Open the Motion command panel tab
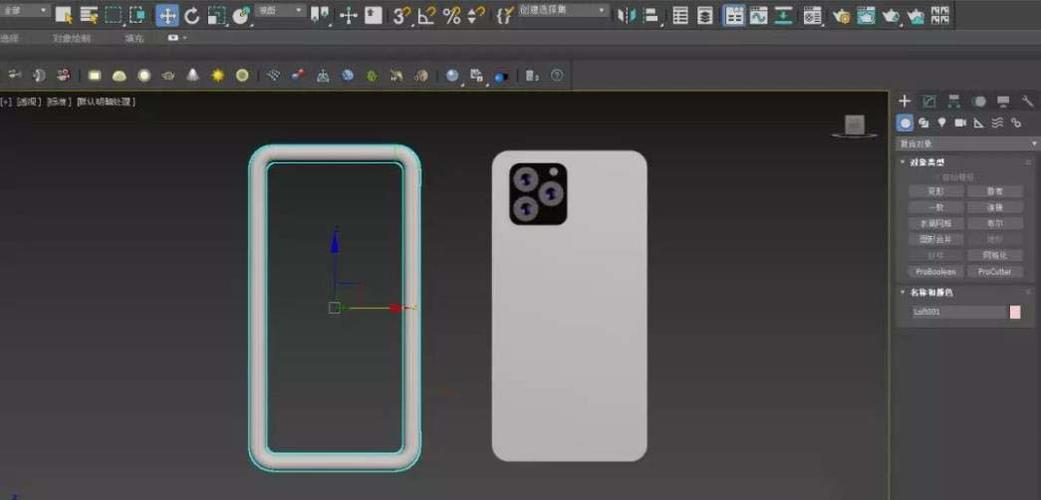This screenshot has height=500, width=1041. [x=979, y=101]
